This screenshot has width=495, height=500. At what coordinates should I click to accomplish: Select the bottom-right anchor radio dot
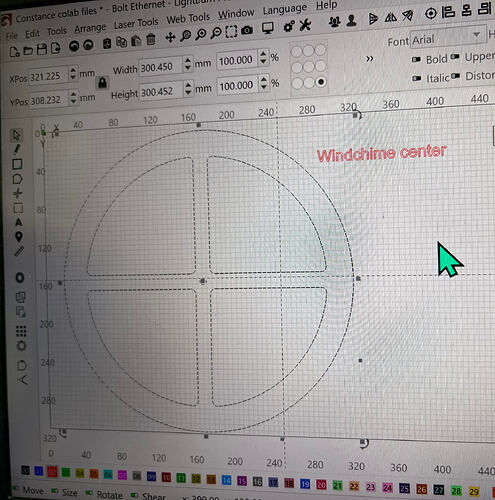321,82
